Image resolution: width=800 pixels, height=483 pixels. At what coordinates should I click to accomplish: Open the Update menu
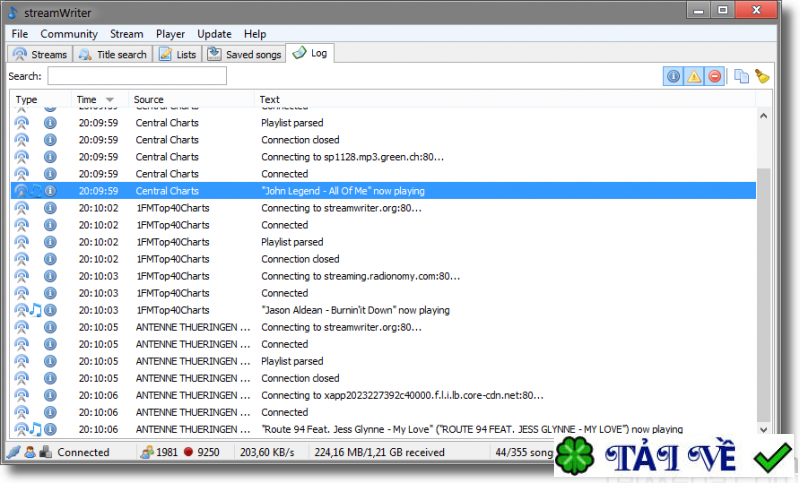[214, 34]
